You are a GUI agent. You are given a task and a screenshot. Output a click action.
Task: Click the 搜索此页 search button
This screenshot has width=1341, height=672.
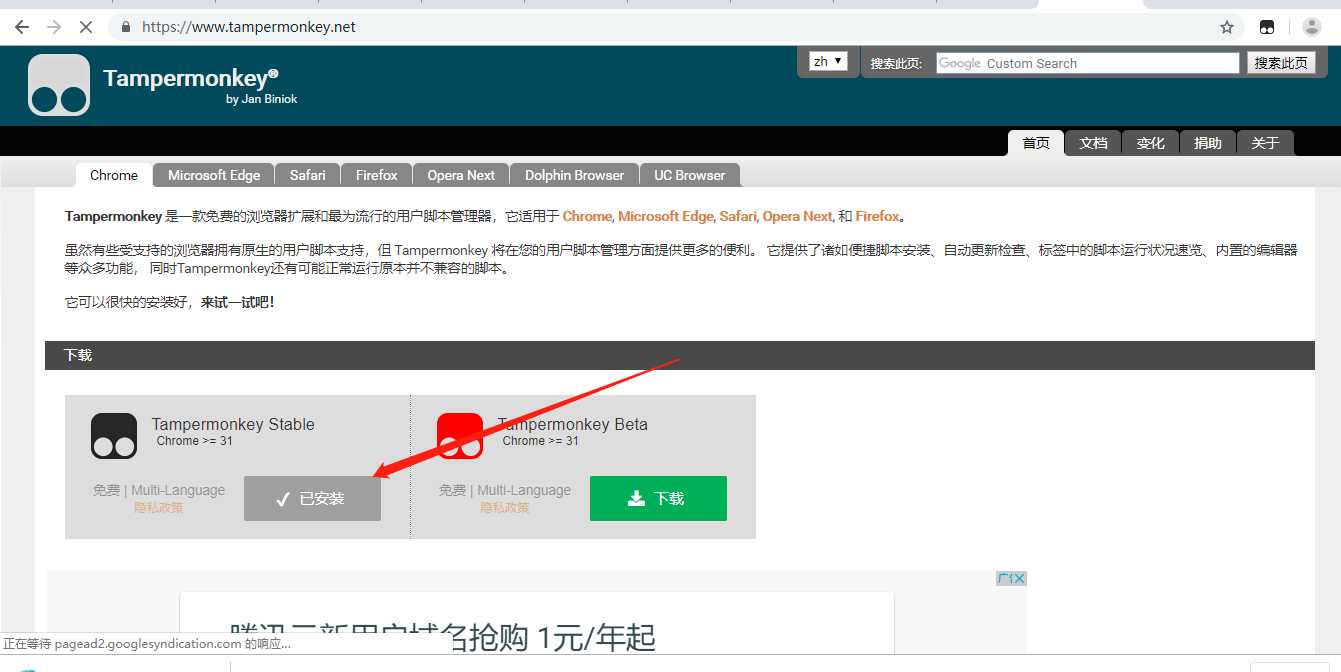coord(1281,63)
